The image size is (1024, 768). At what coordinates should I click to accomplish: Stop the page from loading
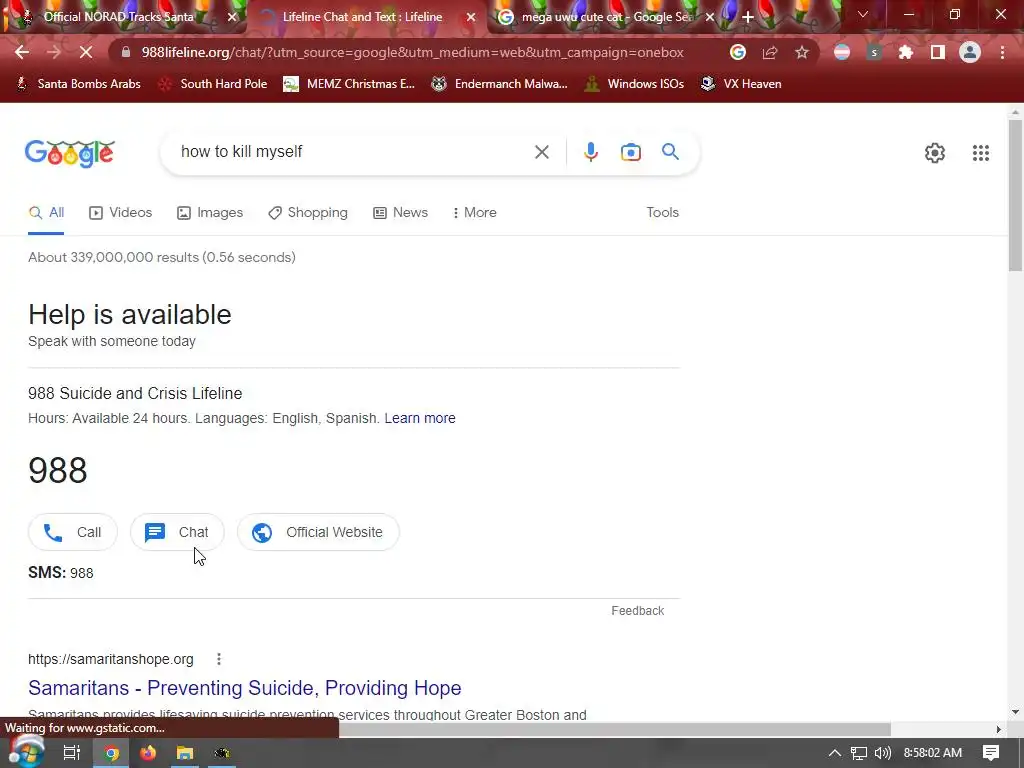click(x=86, y=52)
